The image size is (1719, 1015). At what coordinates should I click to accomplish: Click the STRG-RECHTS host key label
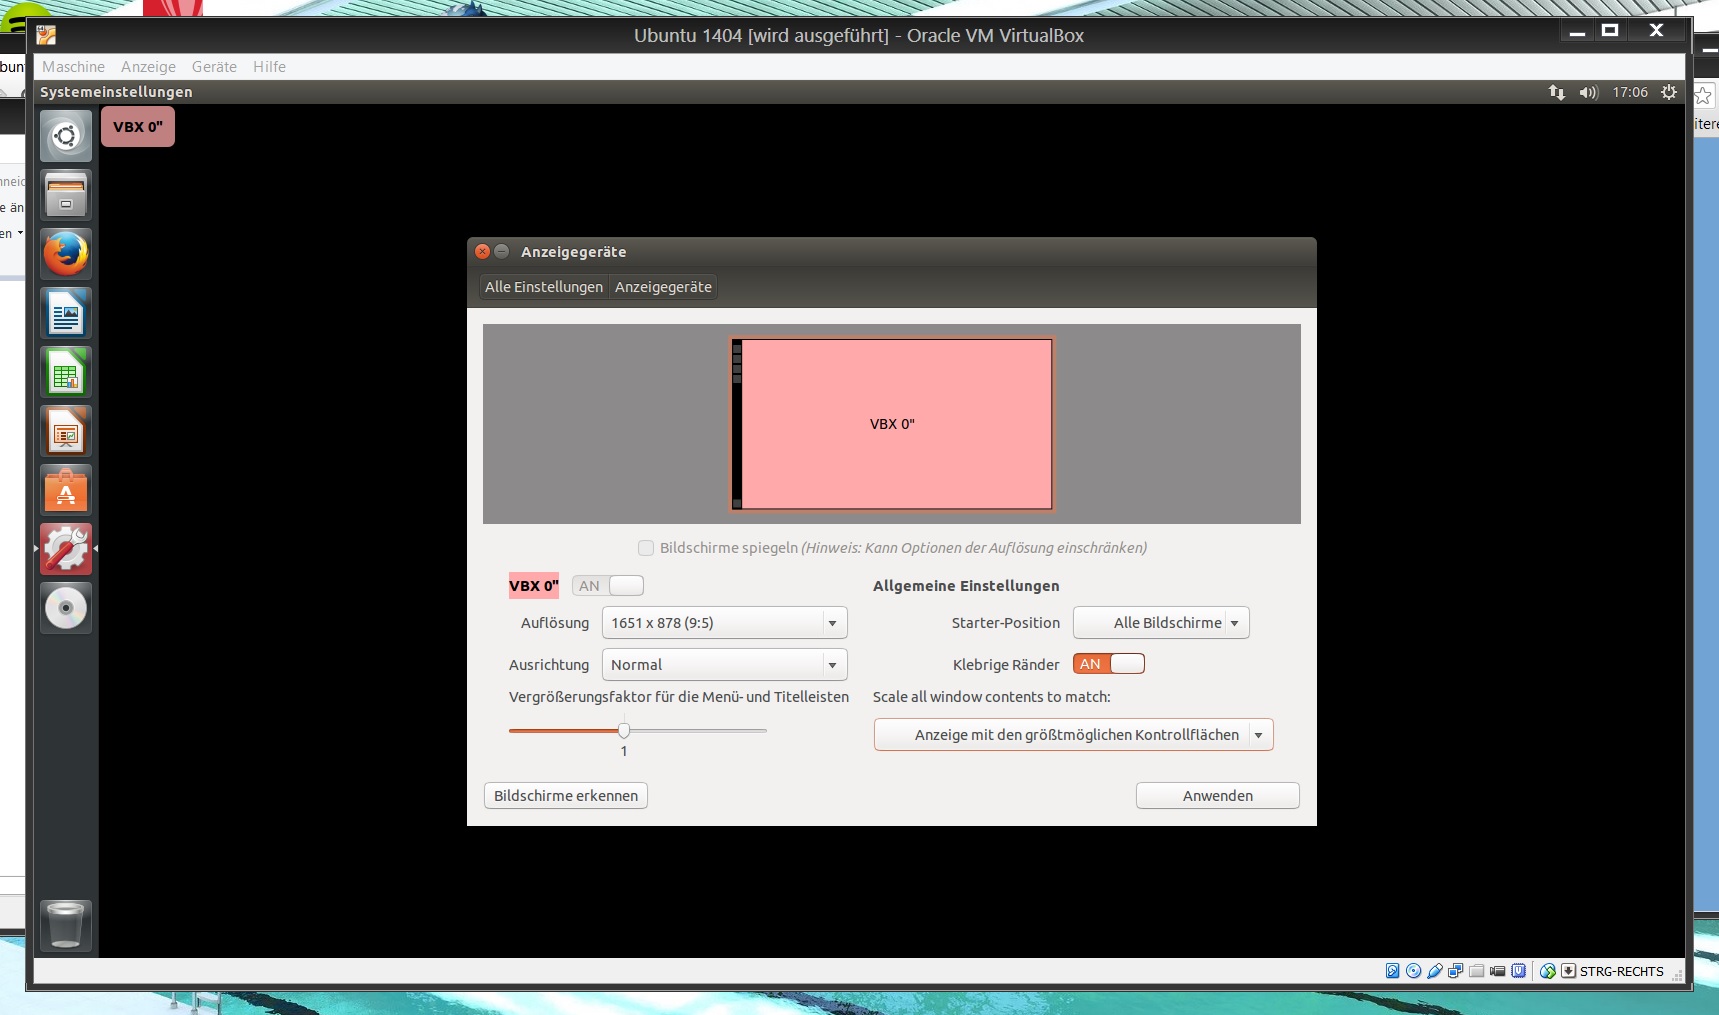pos(1621,971)
